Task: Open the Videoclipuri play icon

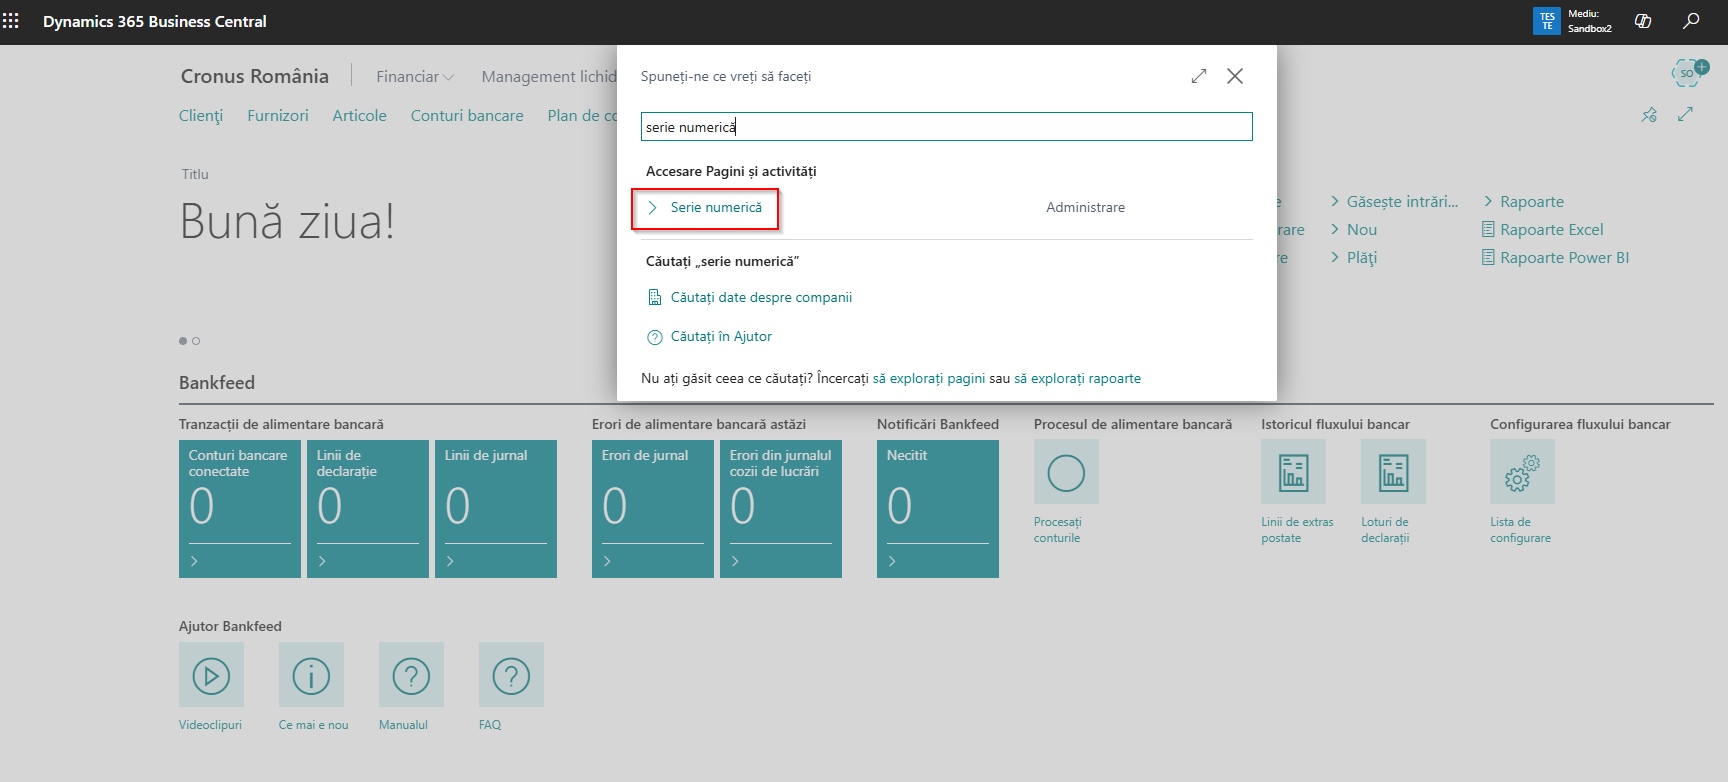Action: (211, 675)
